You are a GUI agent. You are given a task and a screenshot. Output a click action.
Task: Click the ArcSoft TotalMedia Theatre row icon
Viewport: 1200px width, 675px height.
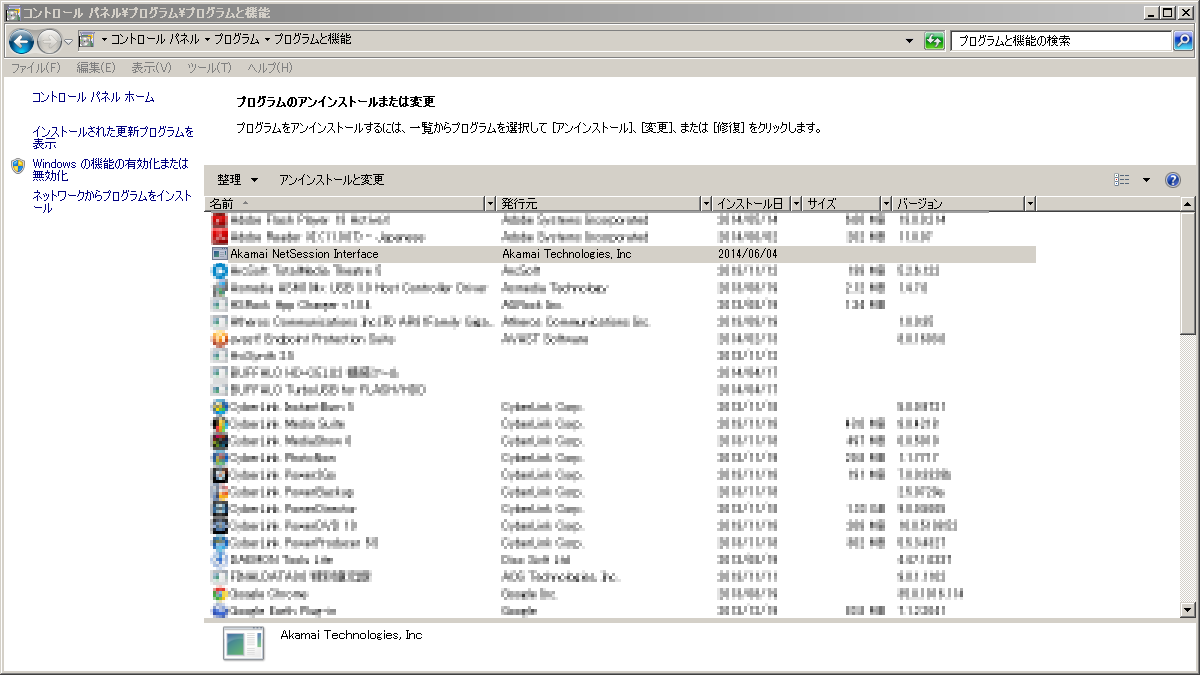tap(220, 271)
